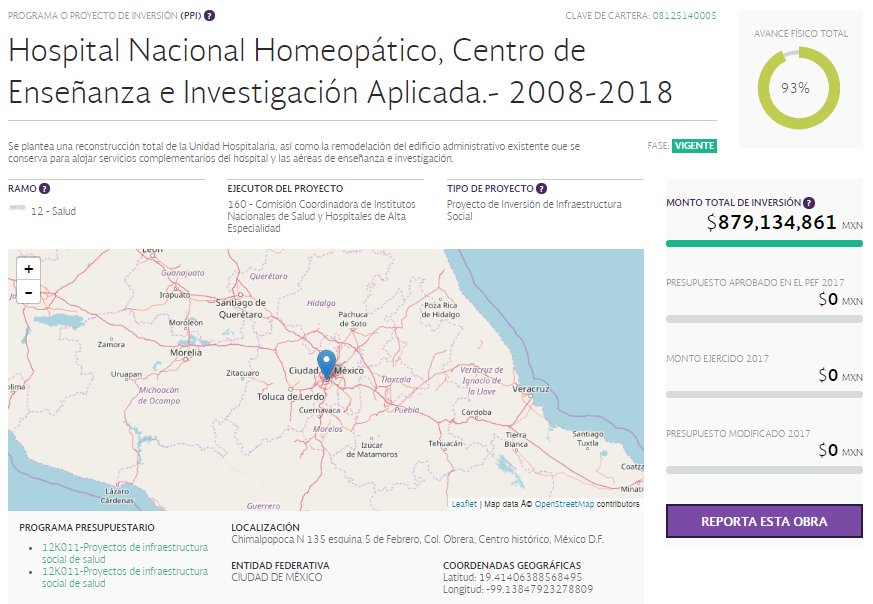Click the RAMO help question-mark icon
Image resolution: width=873 pixels, height=604 pixels.
[x=45, y=189]
